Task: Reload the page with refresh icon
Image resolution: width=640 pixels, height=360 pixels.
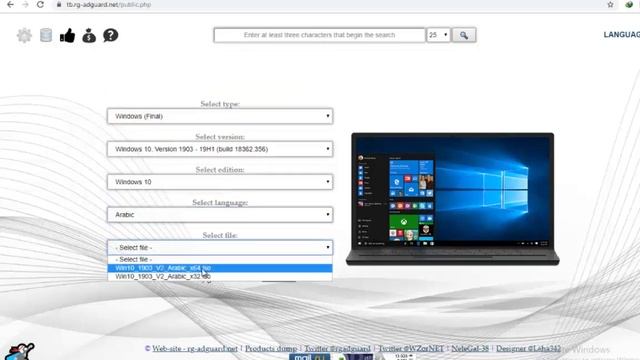Action: (x=40, y=4)
